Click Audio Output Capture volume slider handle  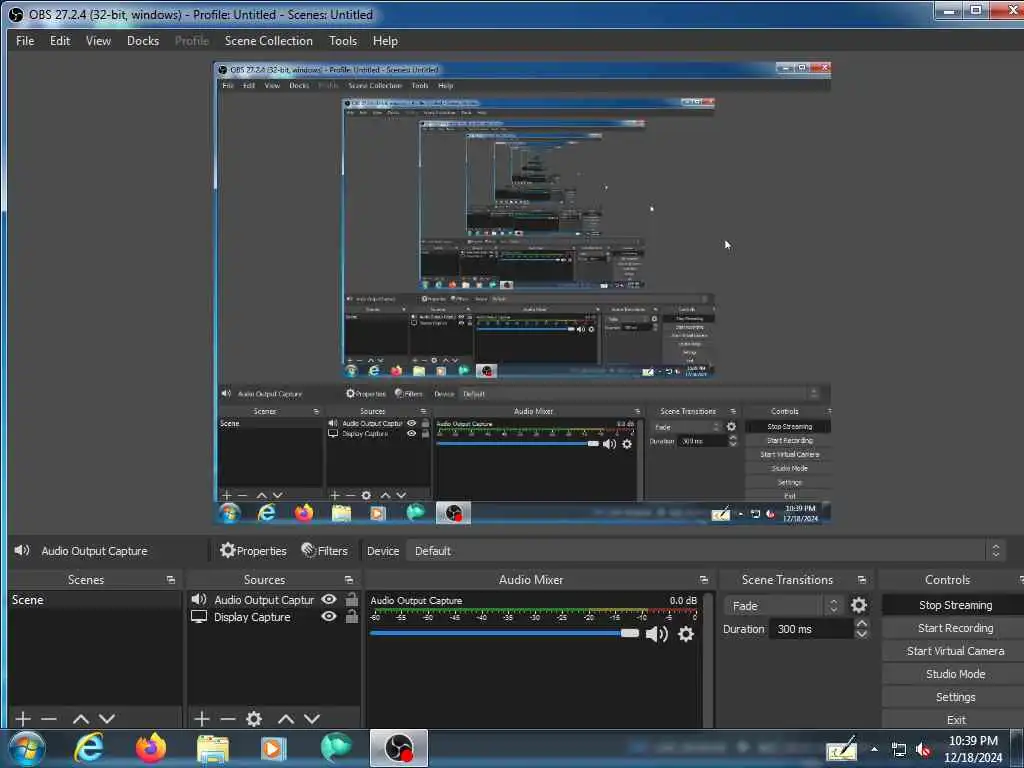pos(630,633)
